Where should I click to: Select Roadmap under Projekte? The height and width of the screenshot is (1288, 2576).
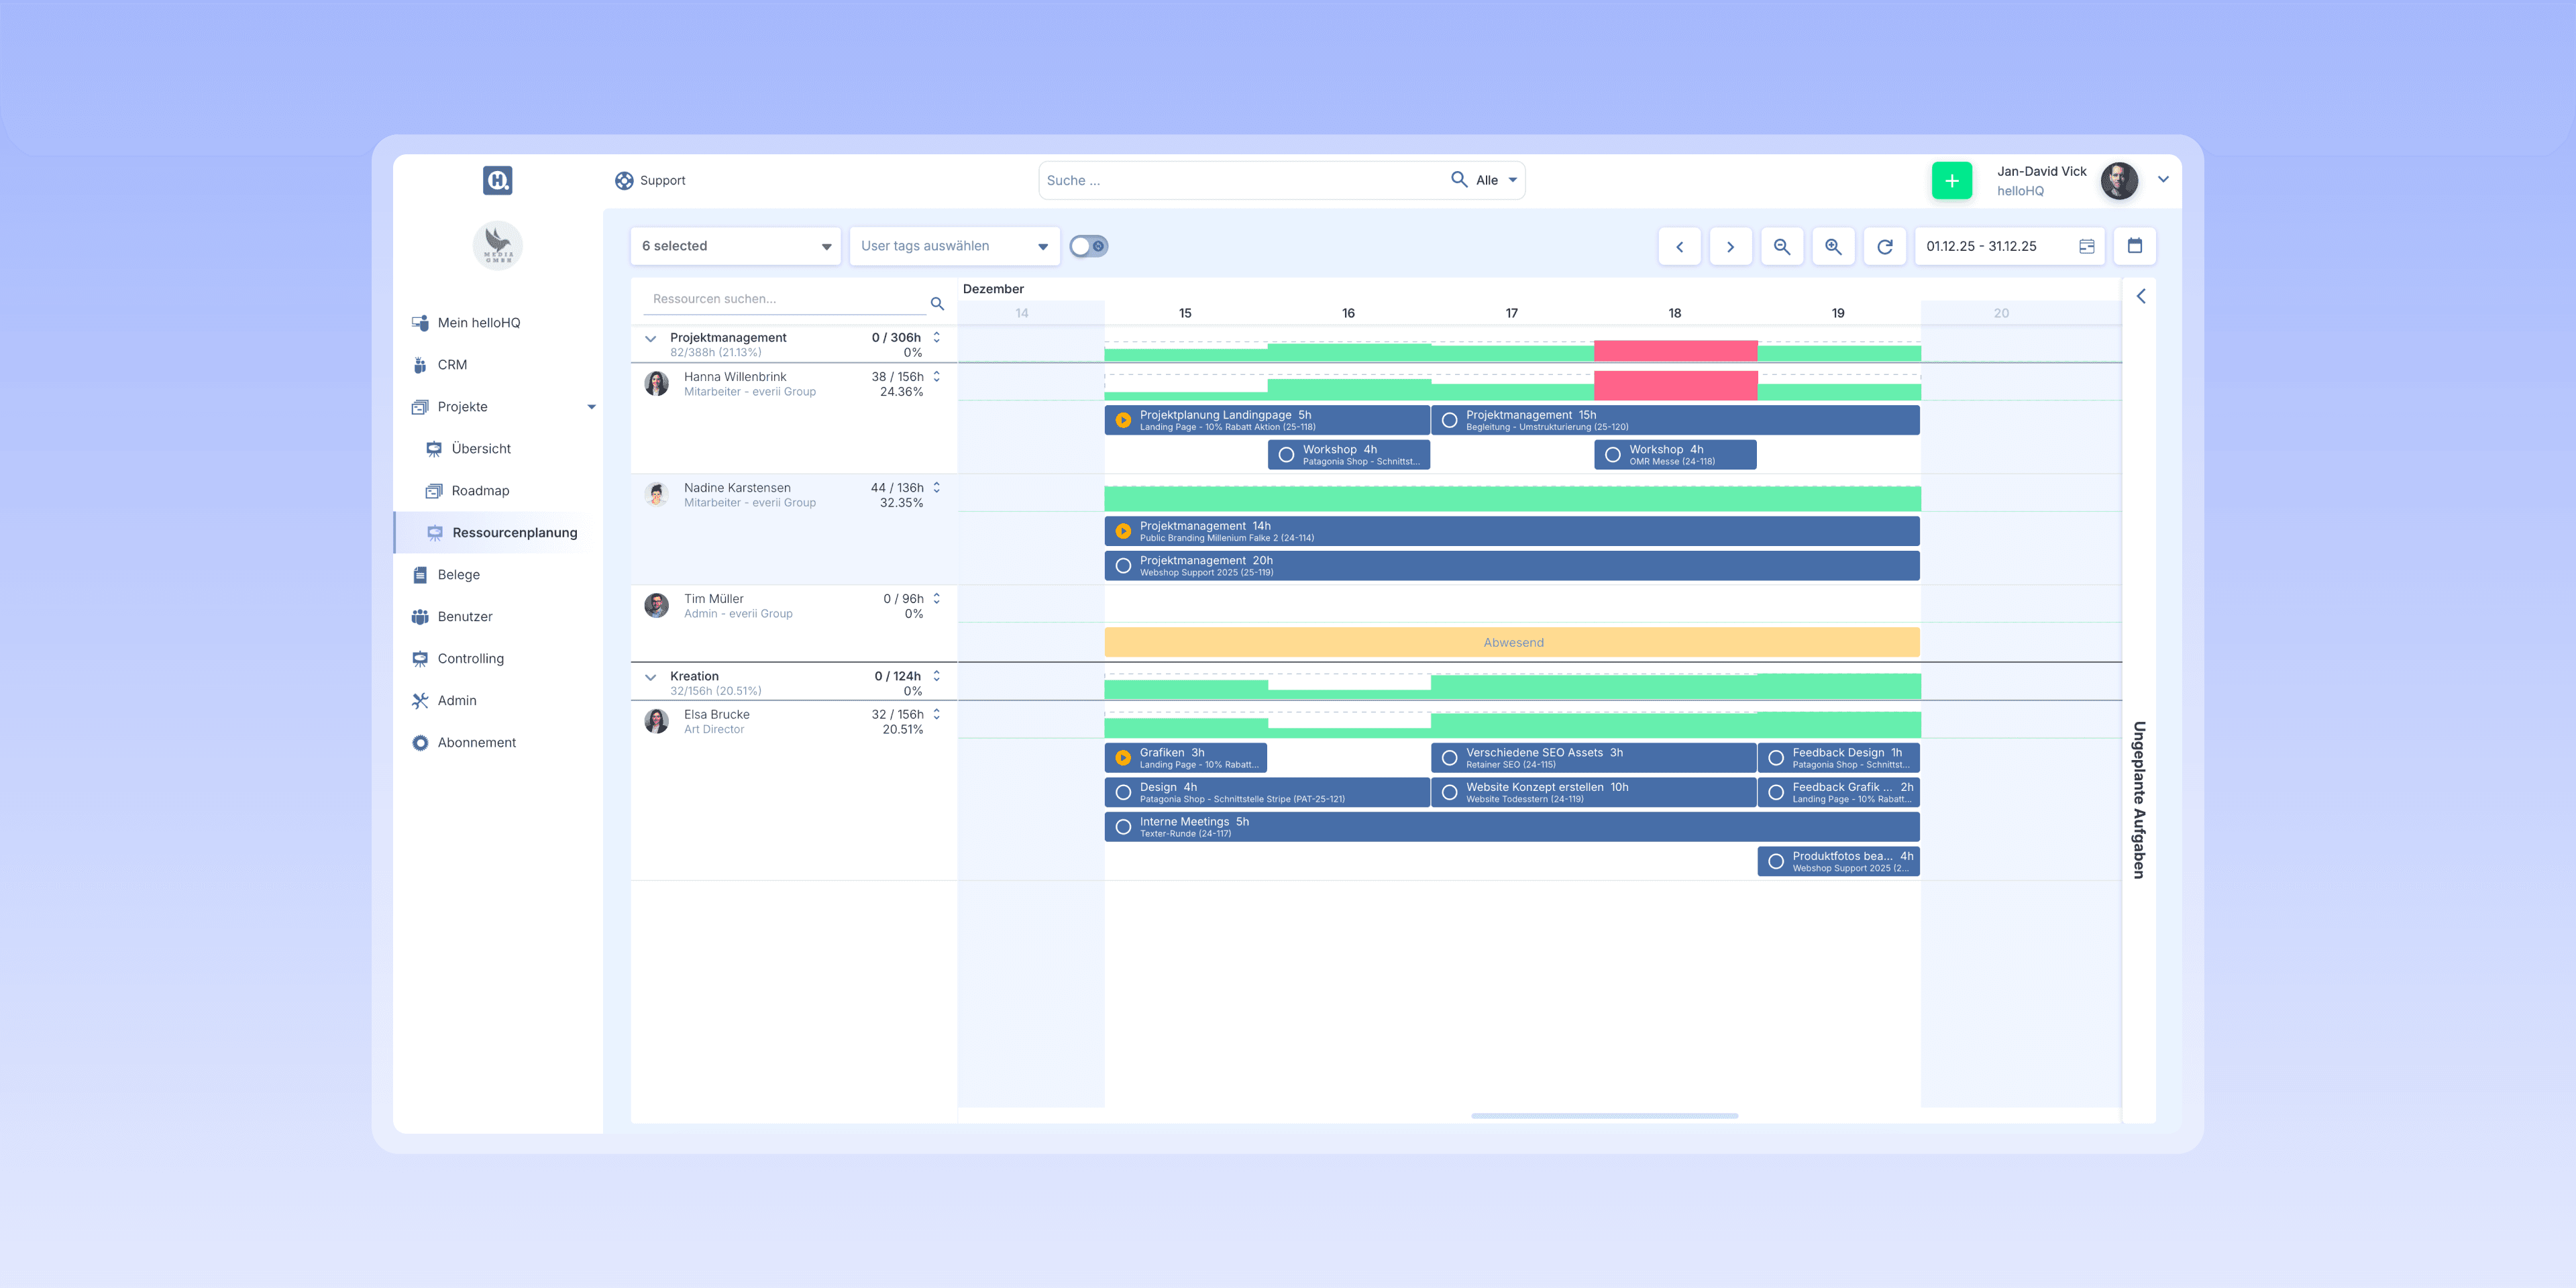[480, 490]
